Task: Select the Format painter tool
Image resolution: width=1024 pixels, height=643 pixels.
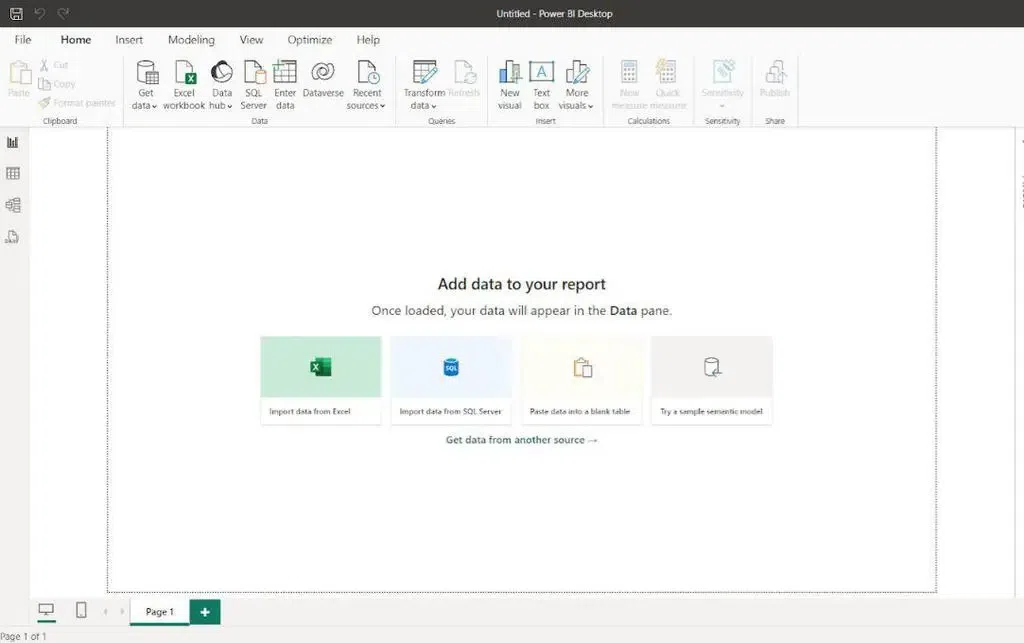Action: (76, 103)
